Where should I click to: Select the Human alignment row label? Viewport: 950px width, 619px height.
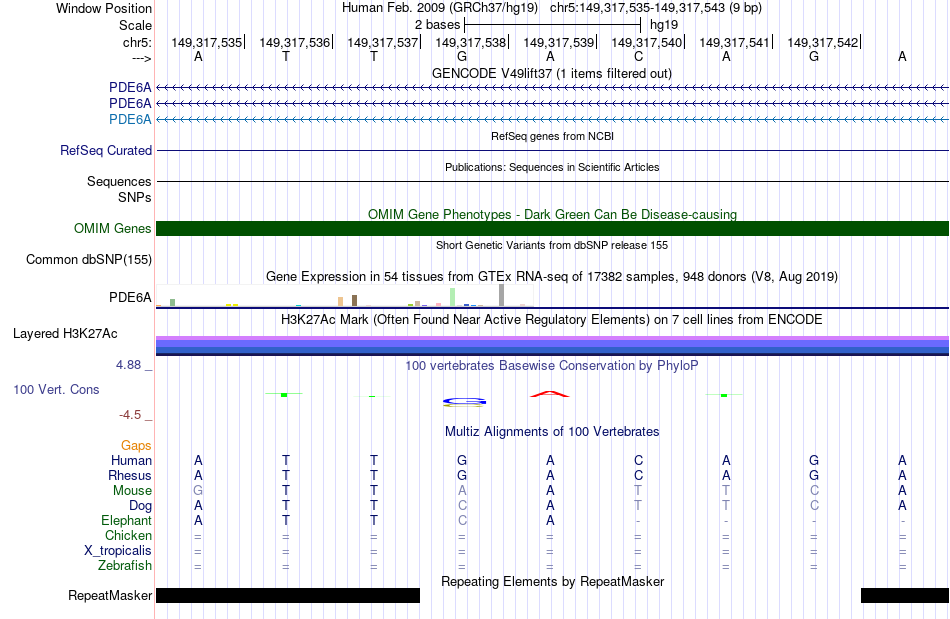(131, 460)
